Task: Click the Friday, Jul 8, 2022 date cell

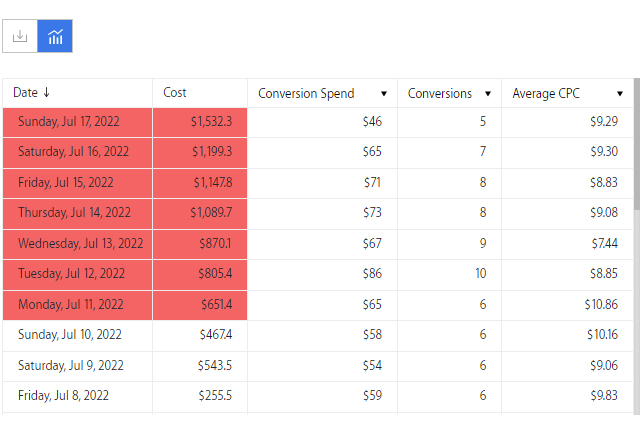Action: tap(77, 396)
